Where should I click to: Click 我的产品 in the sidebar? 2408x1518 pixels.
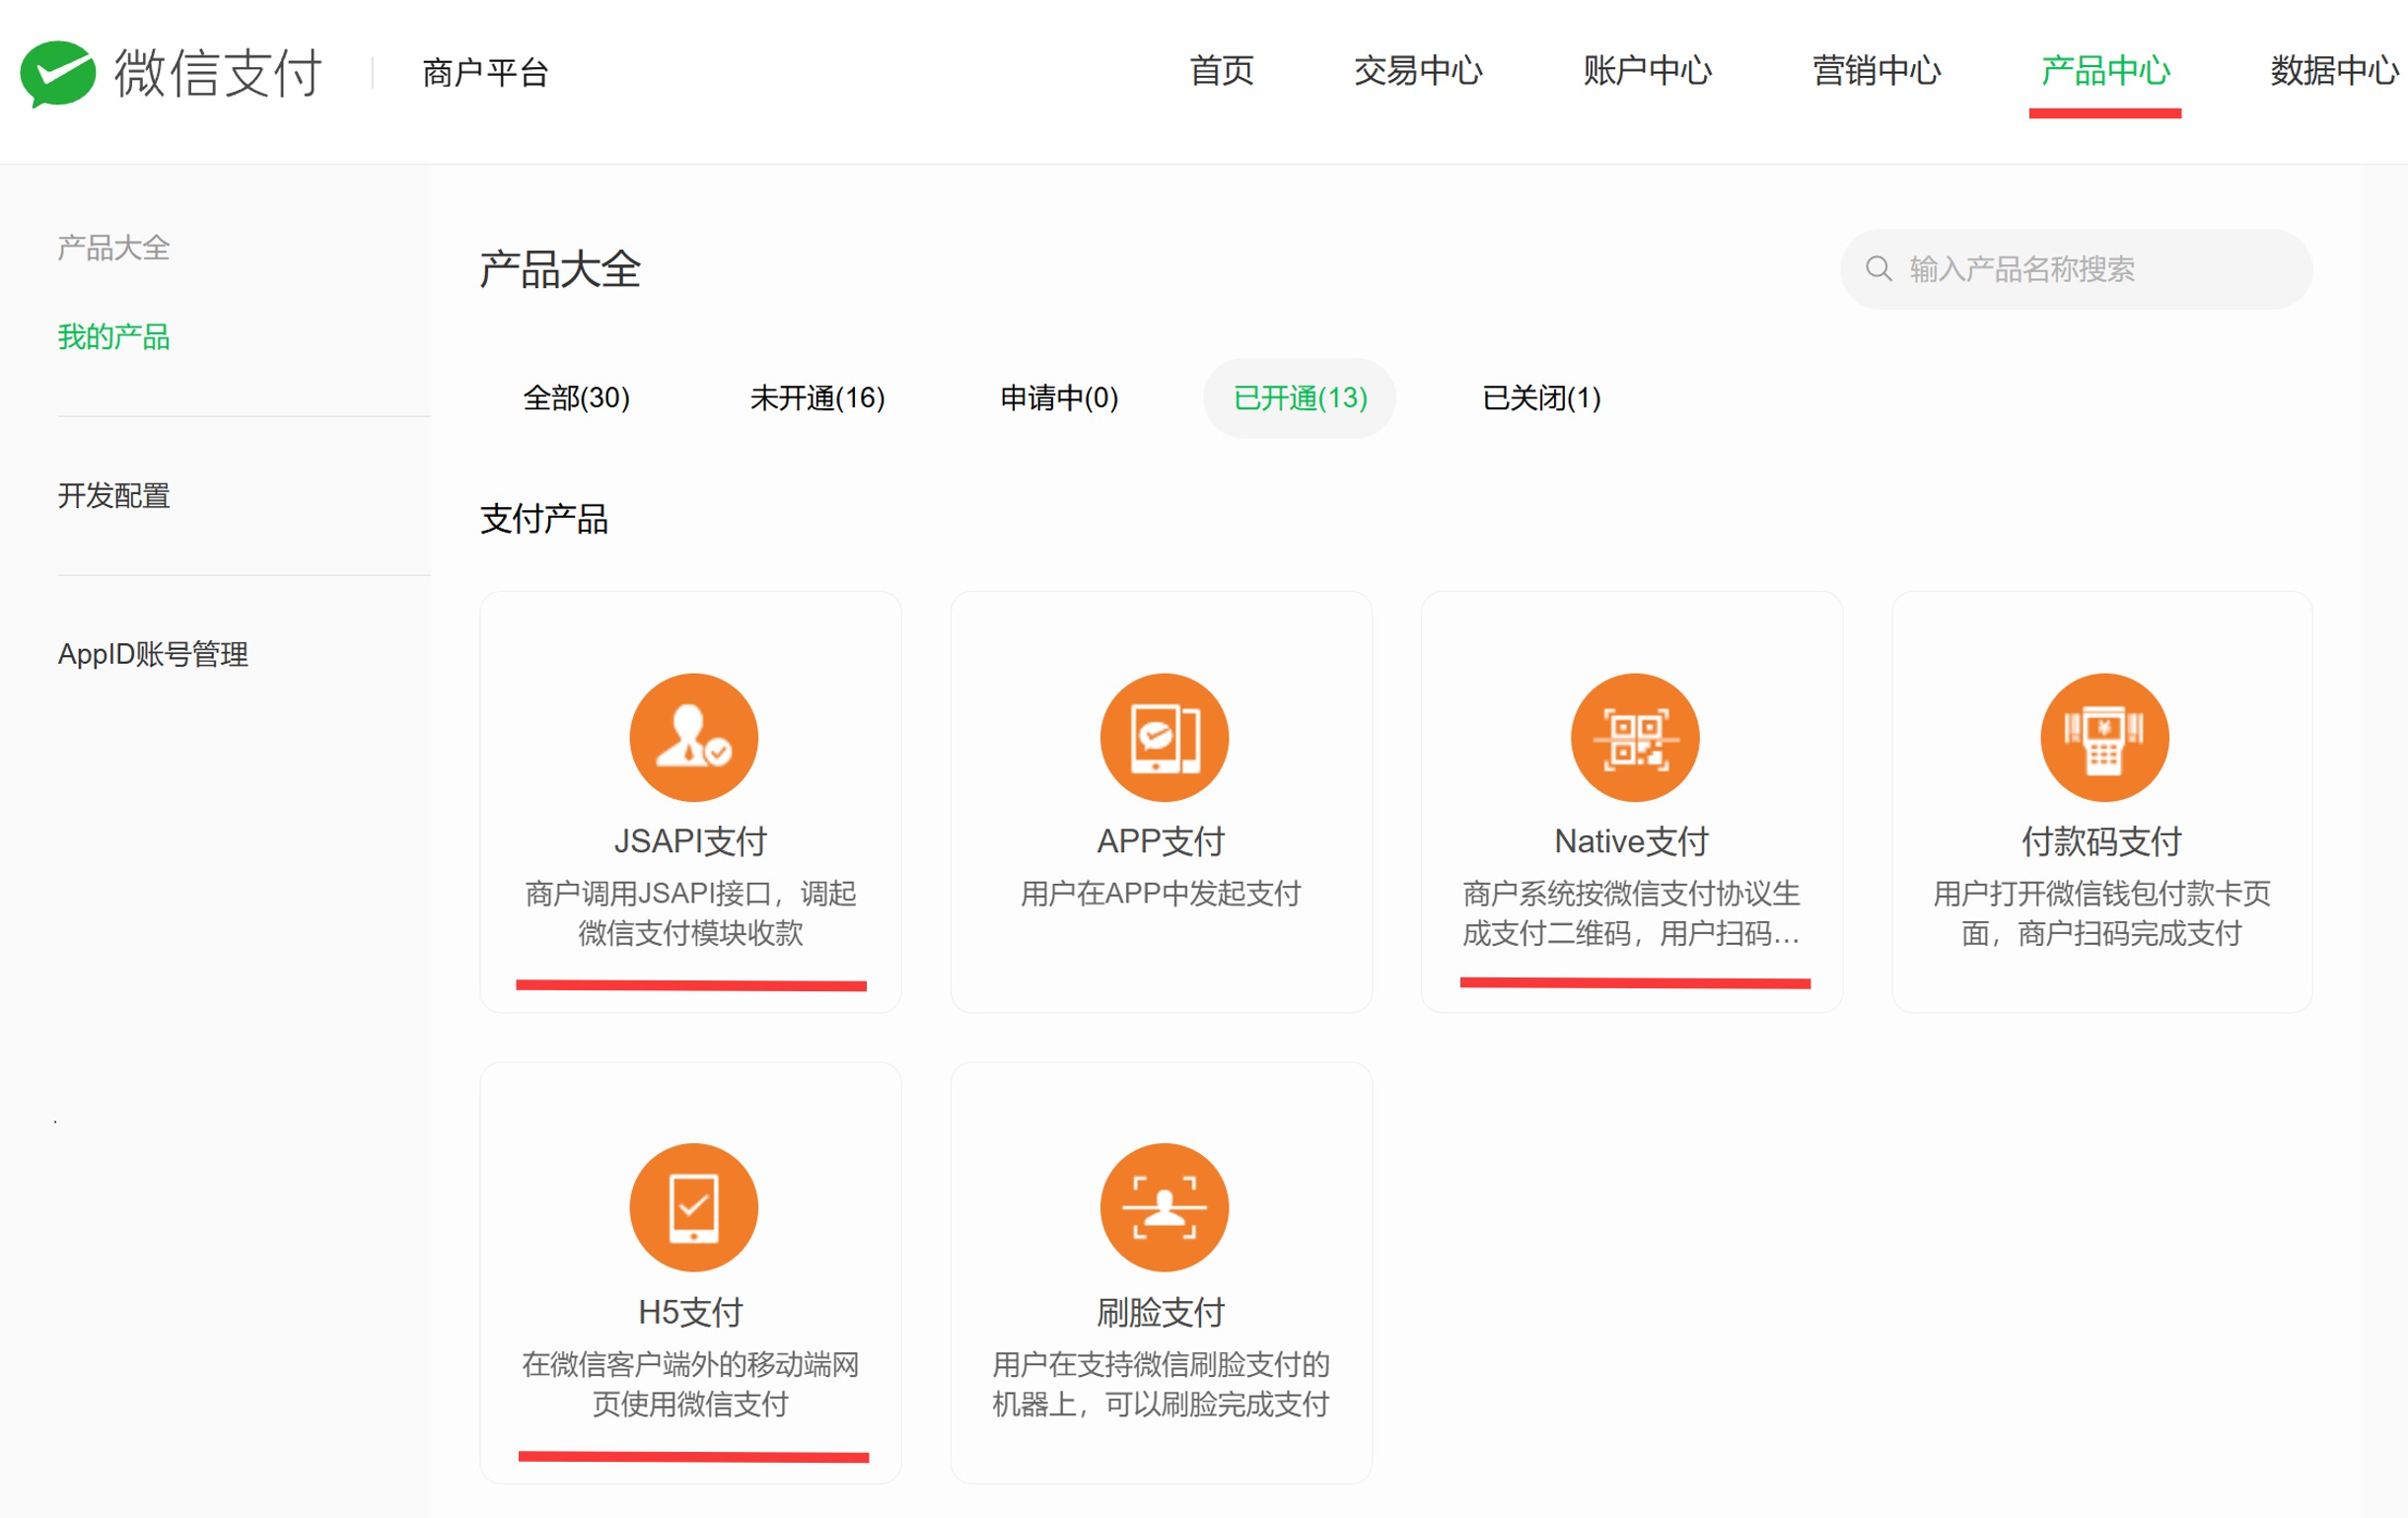click(x=114, y=337)
